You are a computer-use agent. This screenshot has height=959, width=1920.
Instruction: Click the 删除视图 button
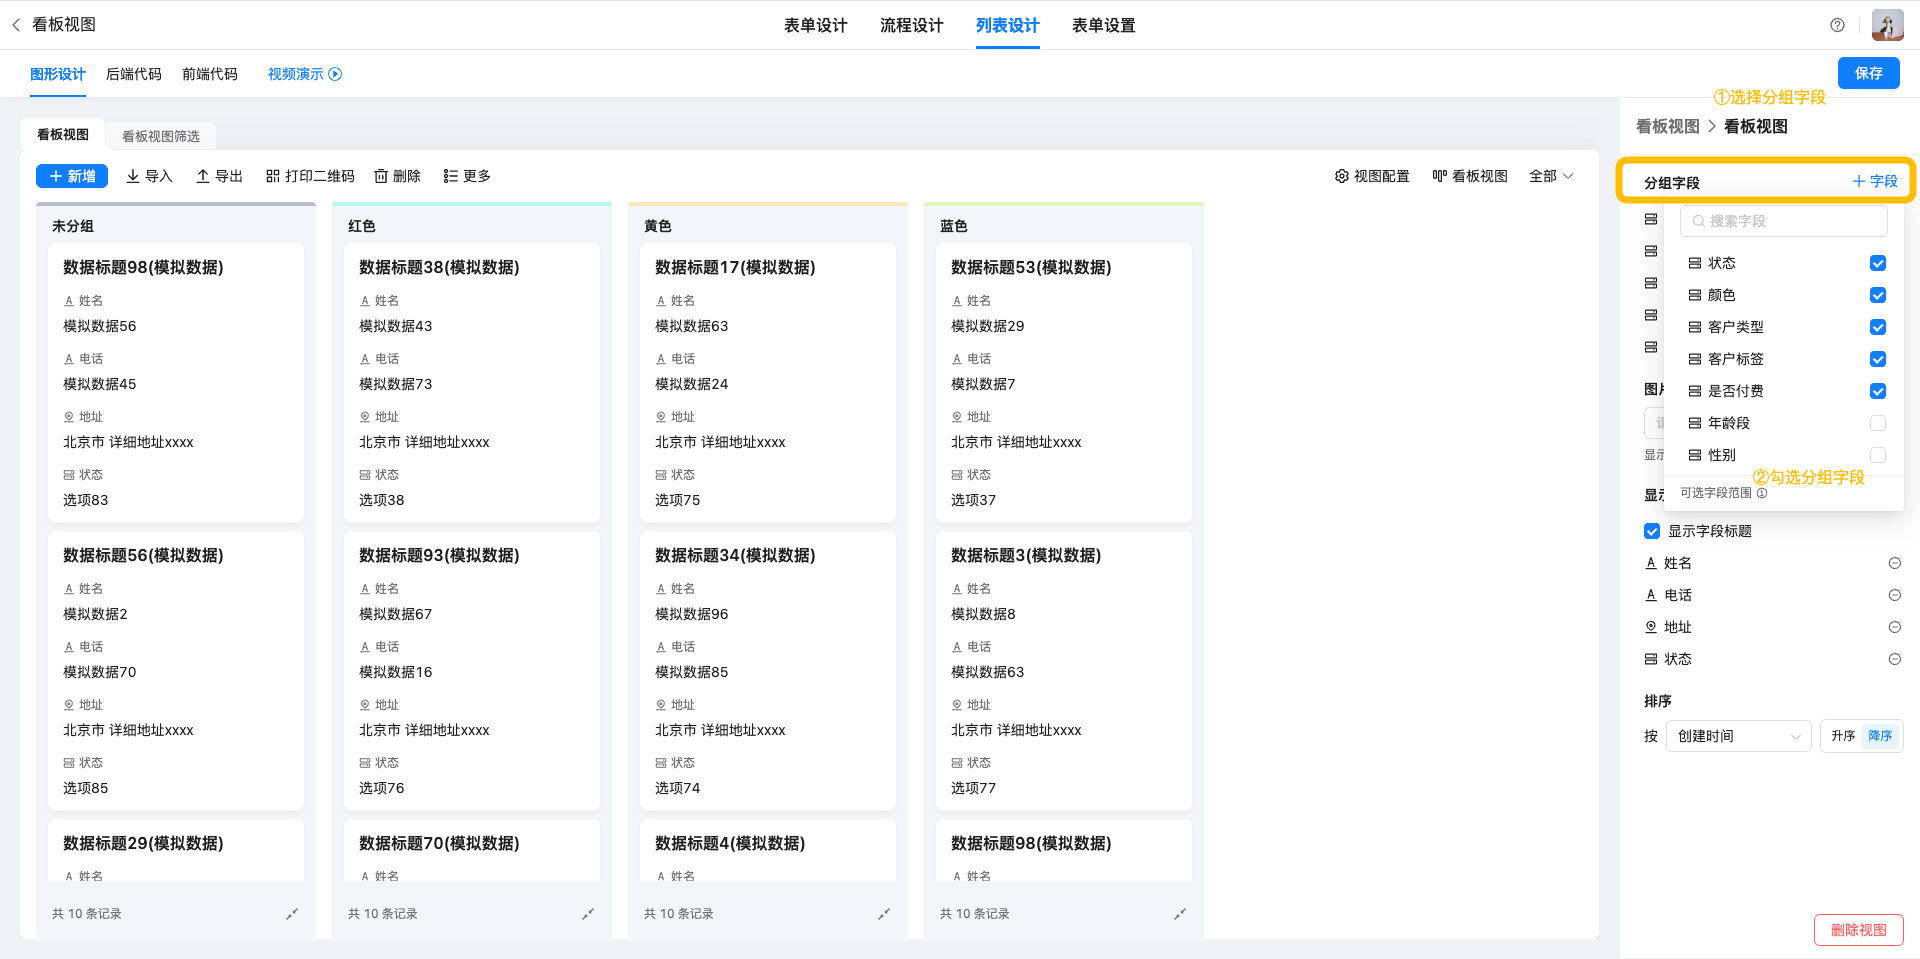[1859, 930]
